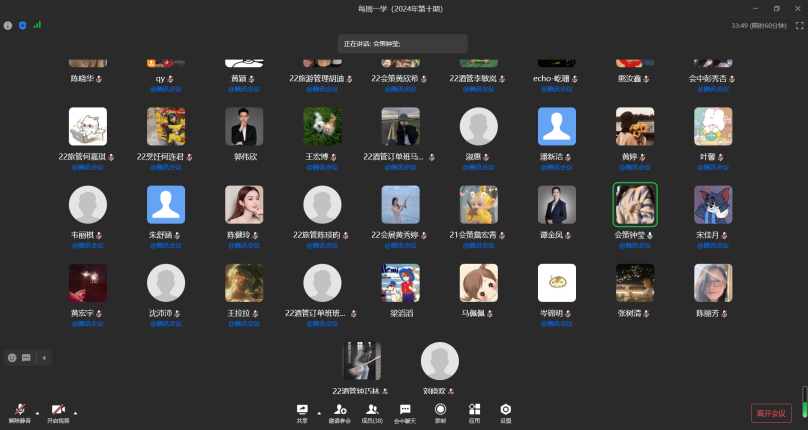Click the red leave meeting (离开会议) button

(x=771, y=413)
